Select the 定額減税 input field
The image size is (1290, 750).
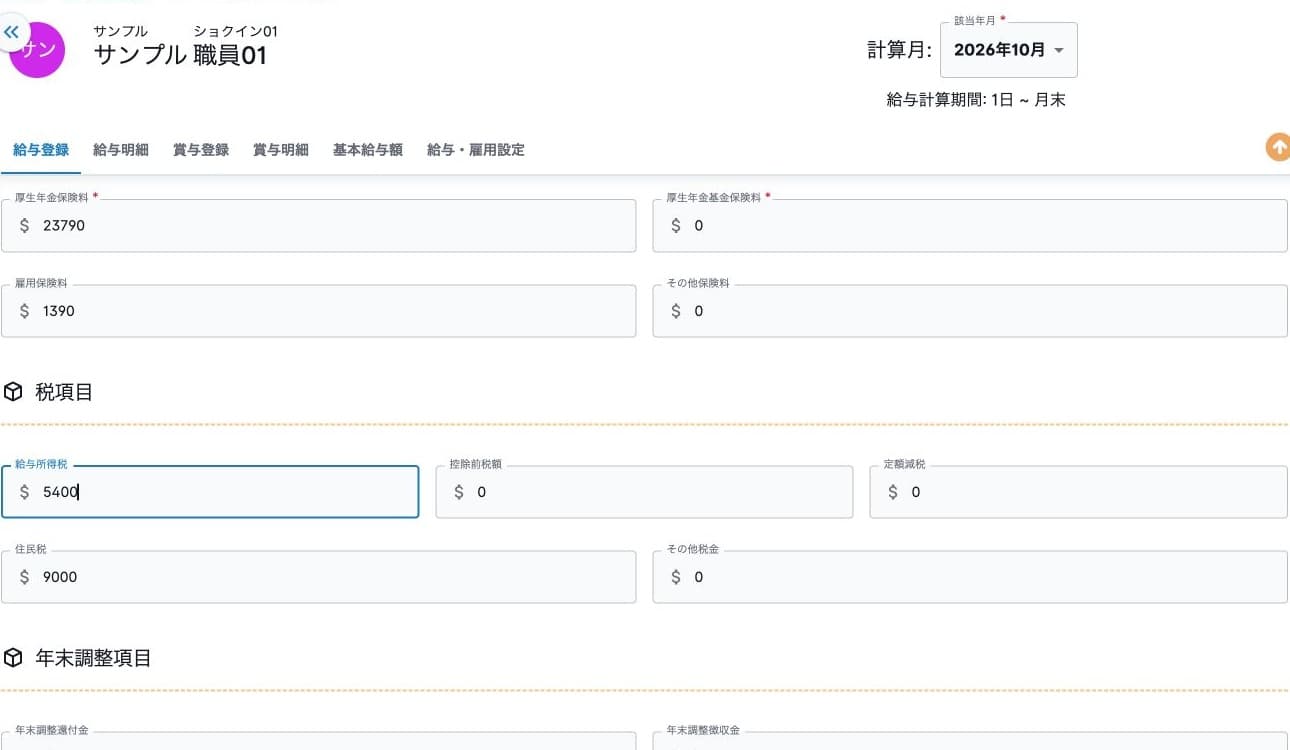(1078, 492)
